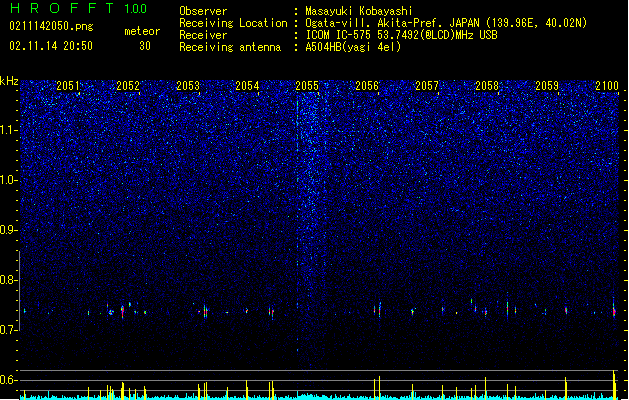This screenshot has height=400, width=629.
Task: Click the 1.0 kHz axis tick label
Action: pyautogui.click(x=9, y=180)
